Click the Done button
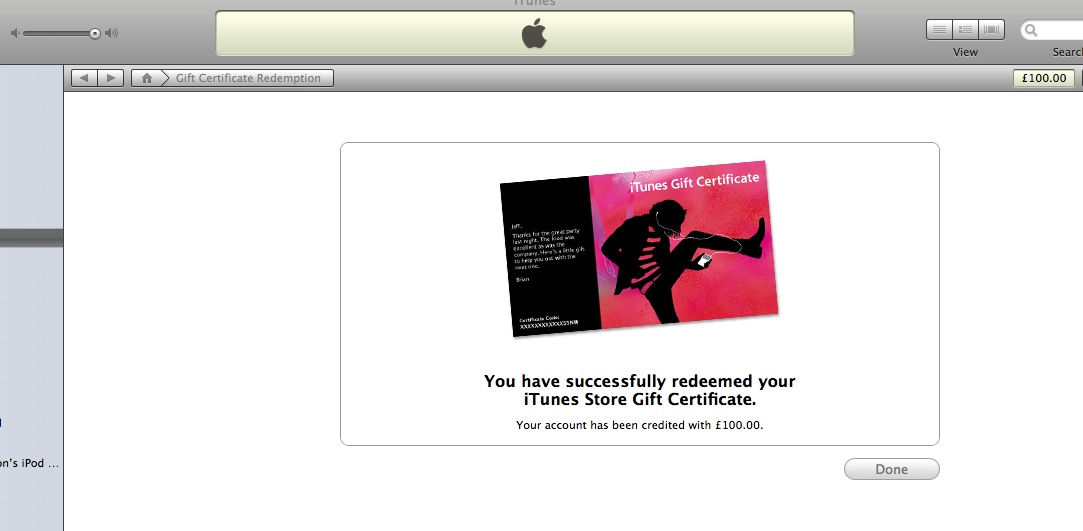This screenshot has width=1083, height=531. tap(891, 469)
